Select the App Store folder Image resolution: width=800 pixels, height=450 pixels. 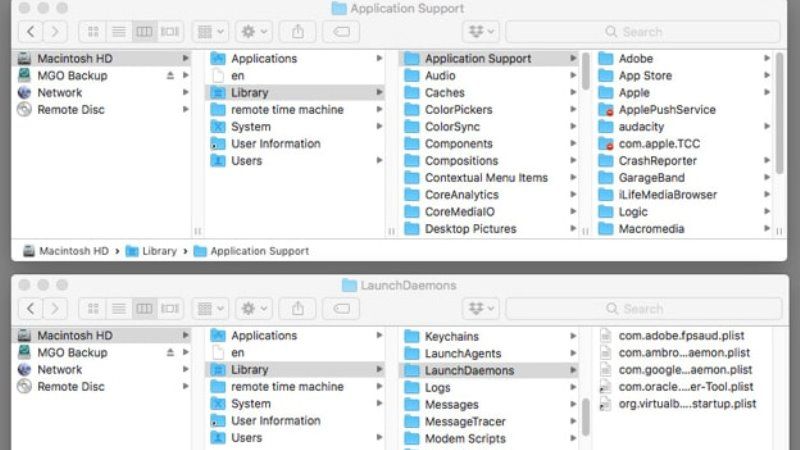tap(684, 76)
